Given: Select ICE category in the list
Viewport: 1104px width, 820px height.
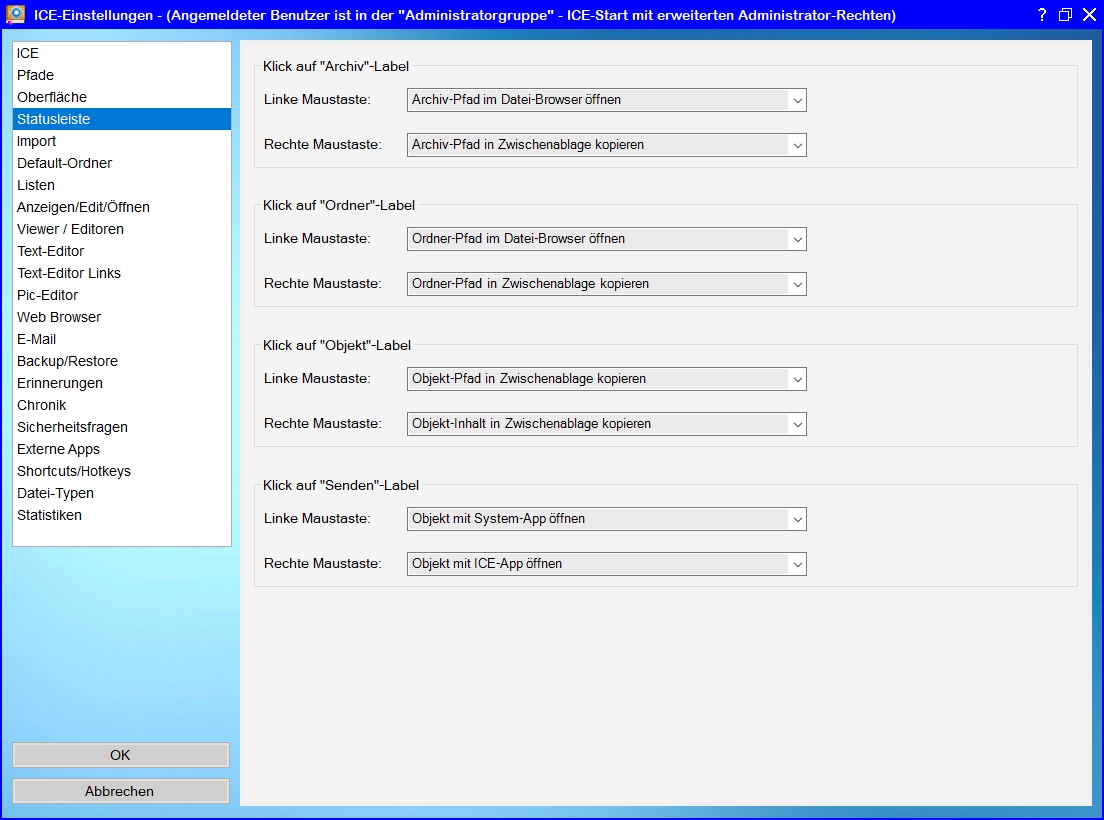Looking at the screenshot, I should tap(122, 53).
